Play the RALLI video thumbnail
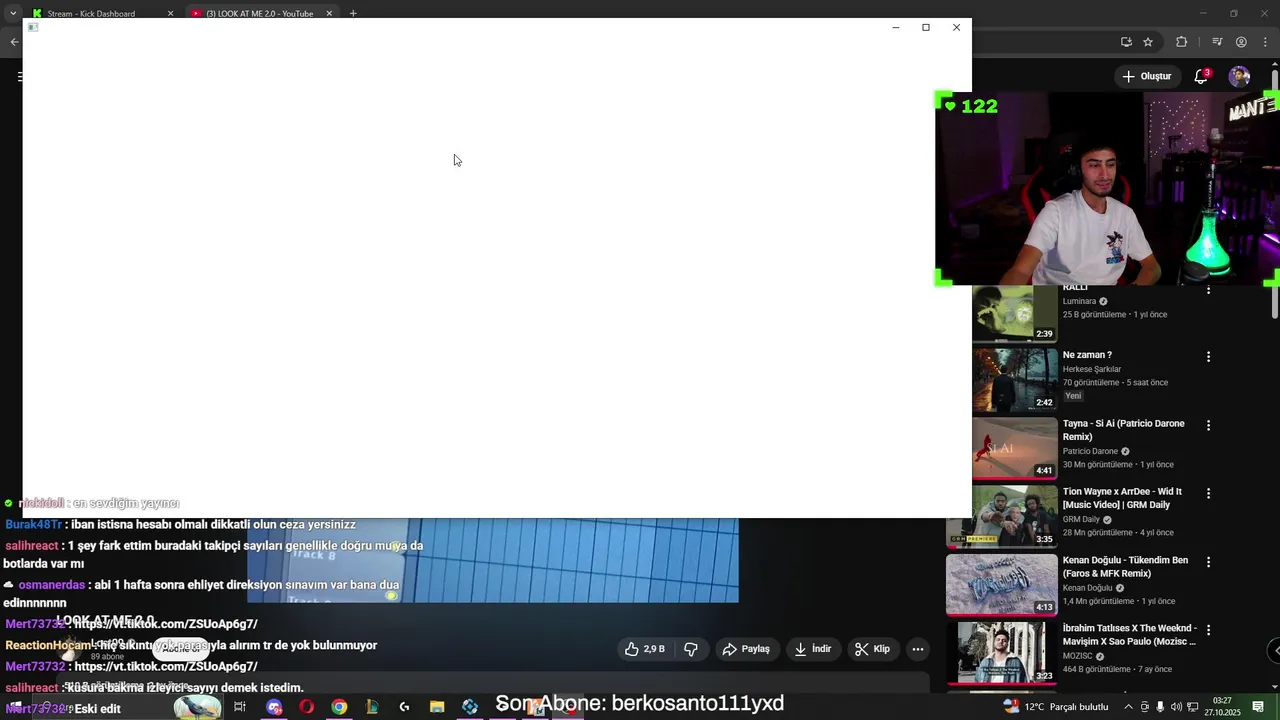1280x720 pixels. [x=1015, y=314]
